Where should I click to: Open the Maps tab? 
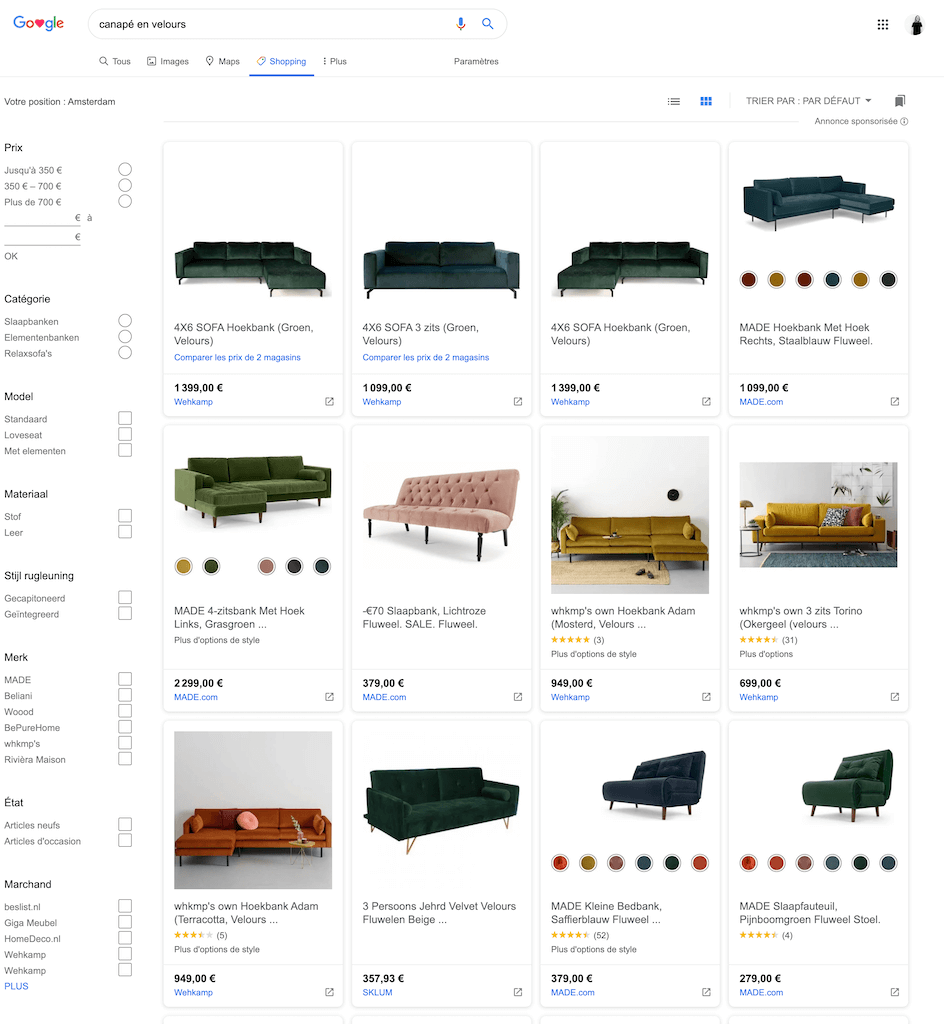(x=222, y=62)
